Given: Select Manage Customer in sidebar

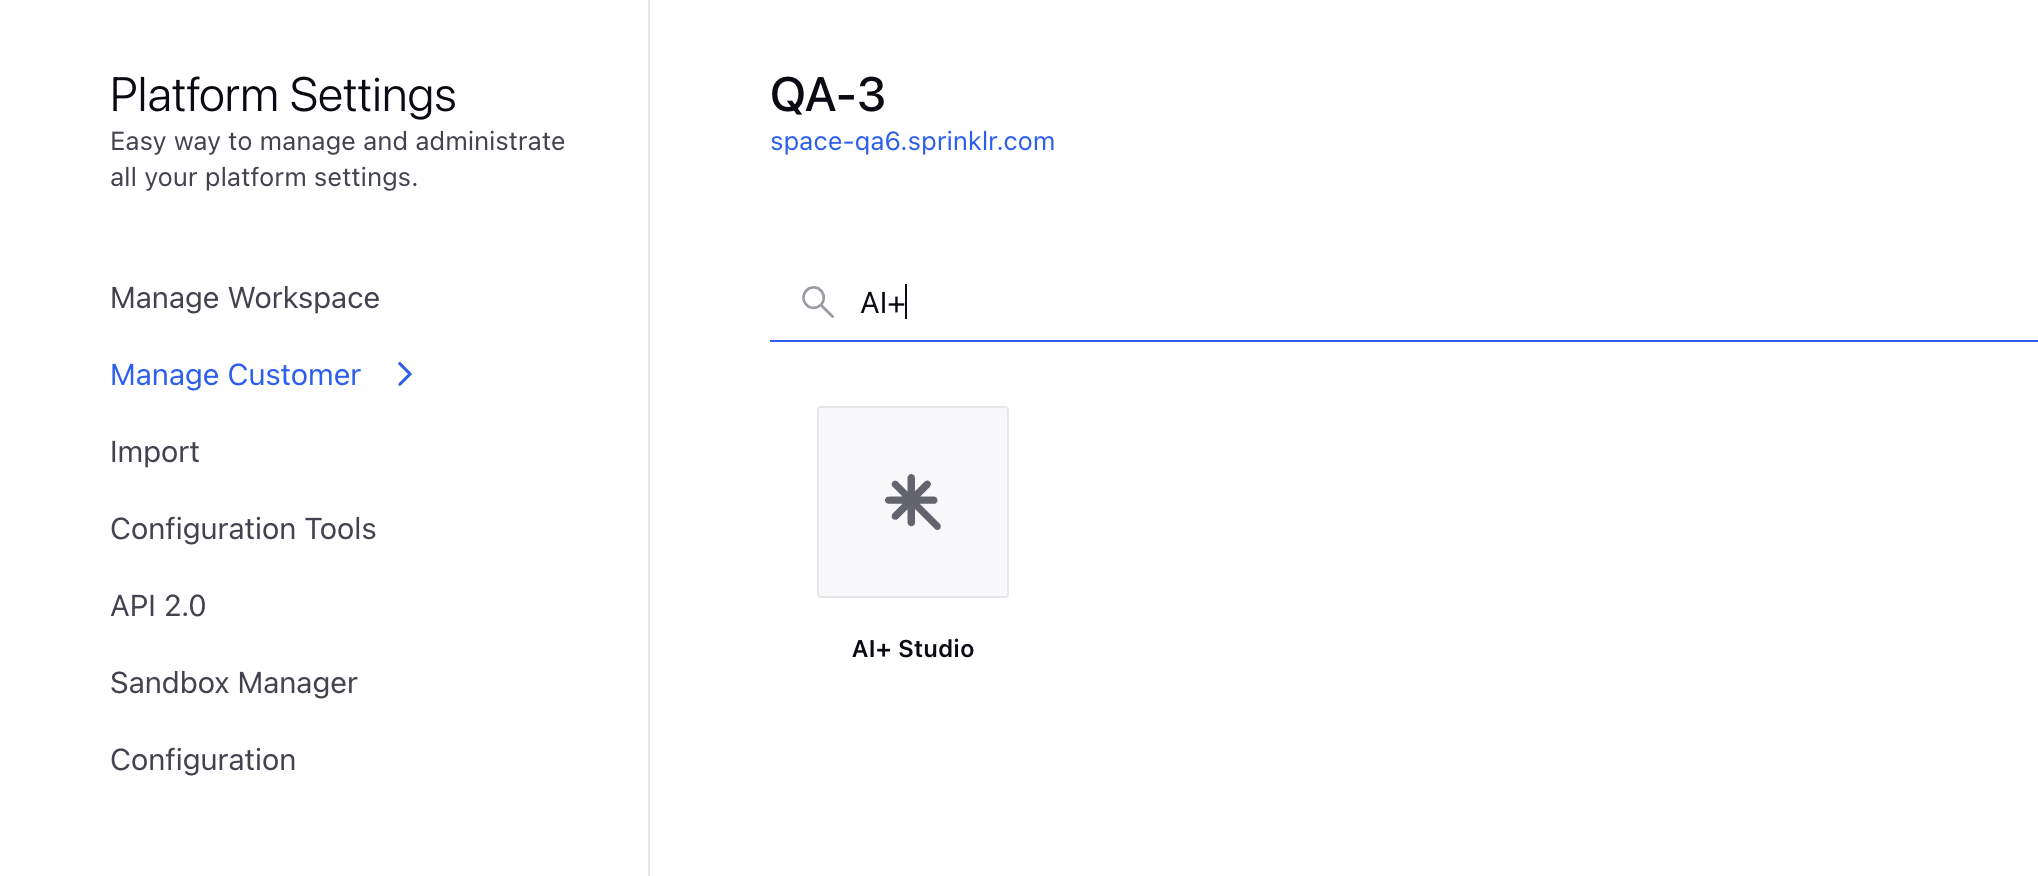Looking at the screenshot, I should pyautogui.click(x=235, y=375).
